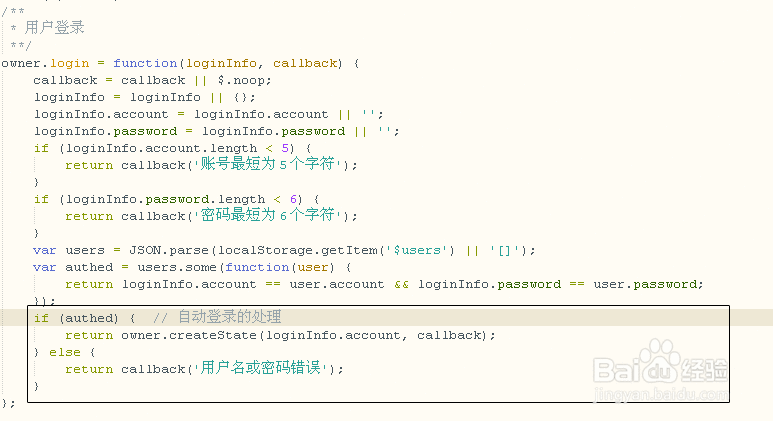
Task: Click the string '密码最短为 6 个字符'
Action: pyautogui.click(x=267, y=215)
